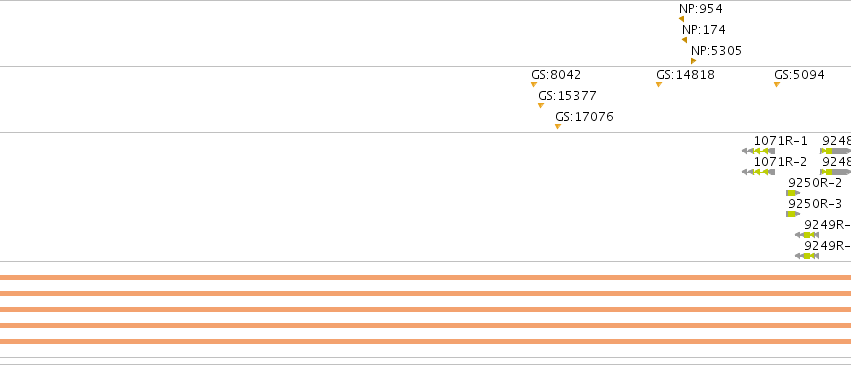Click the GS:14818 insertion triangle

(659, 85)
